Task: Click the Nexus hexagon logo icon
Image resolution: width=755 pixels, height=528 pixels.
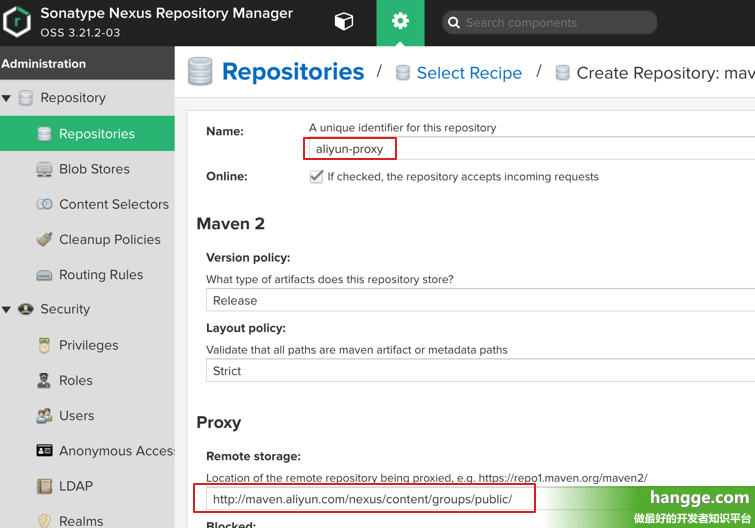Action: [x=17, y=22]
